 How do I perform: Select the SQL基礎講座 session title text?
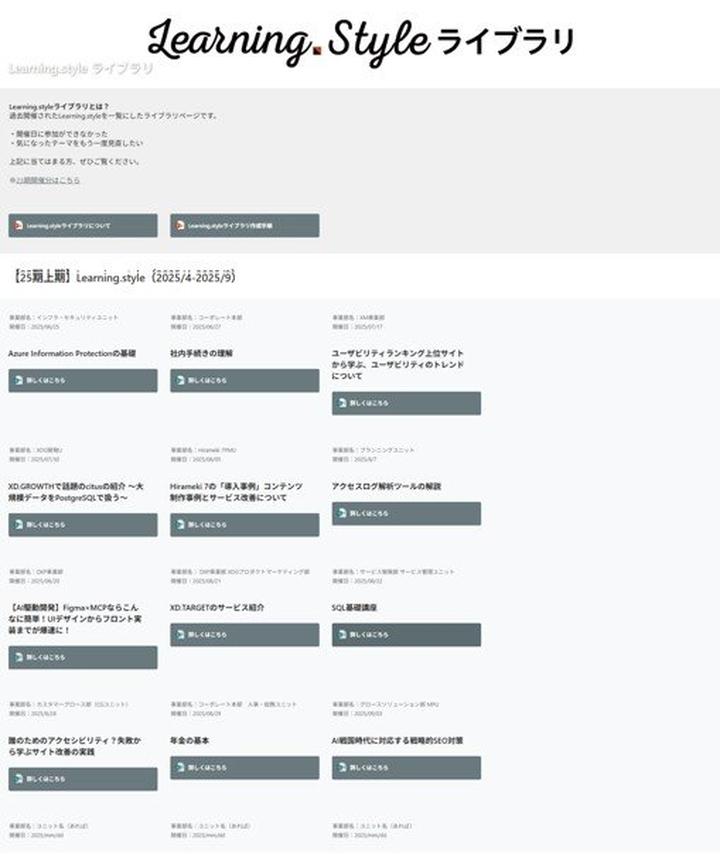point(354,607)
